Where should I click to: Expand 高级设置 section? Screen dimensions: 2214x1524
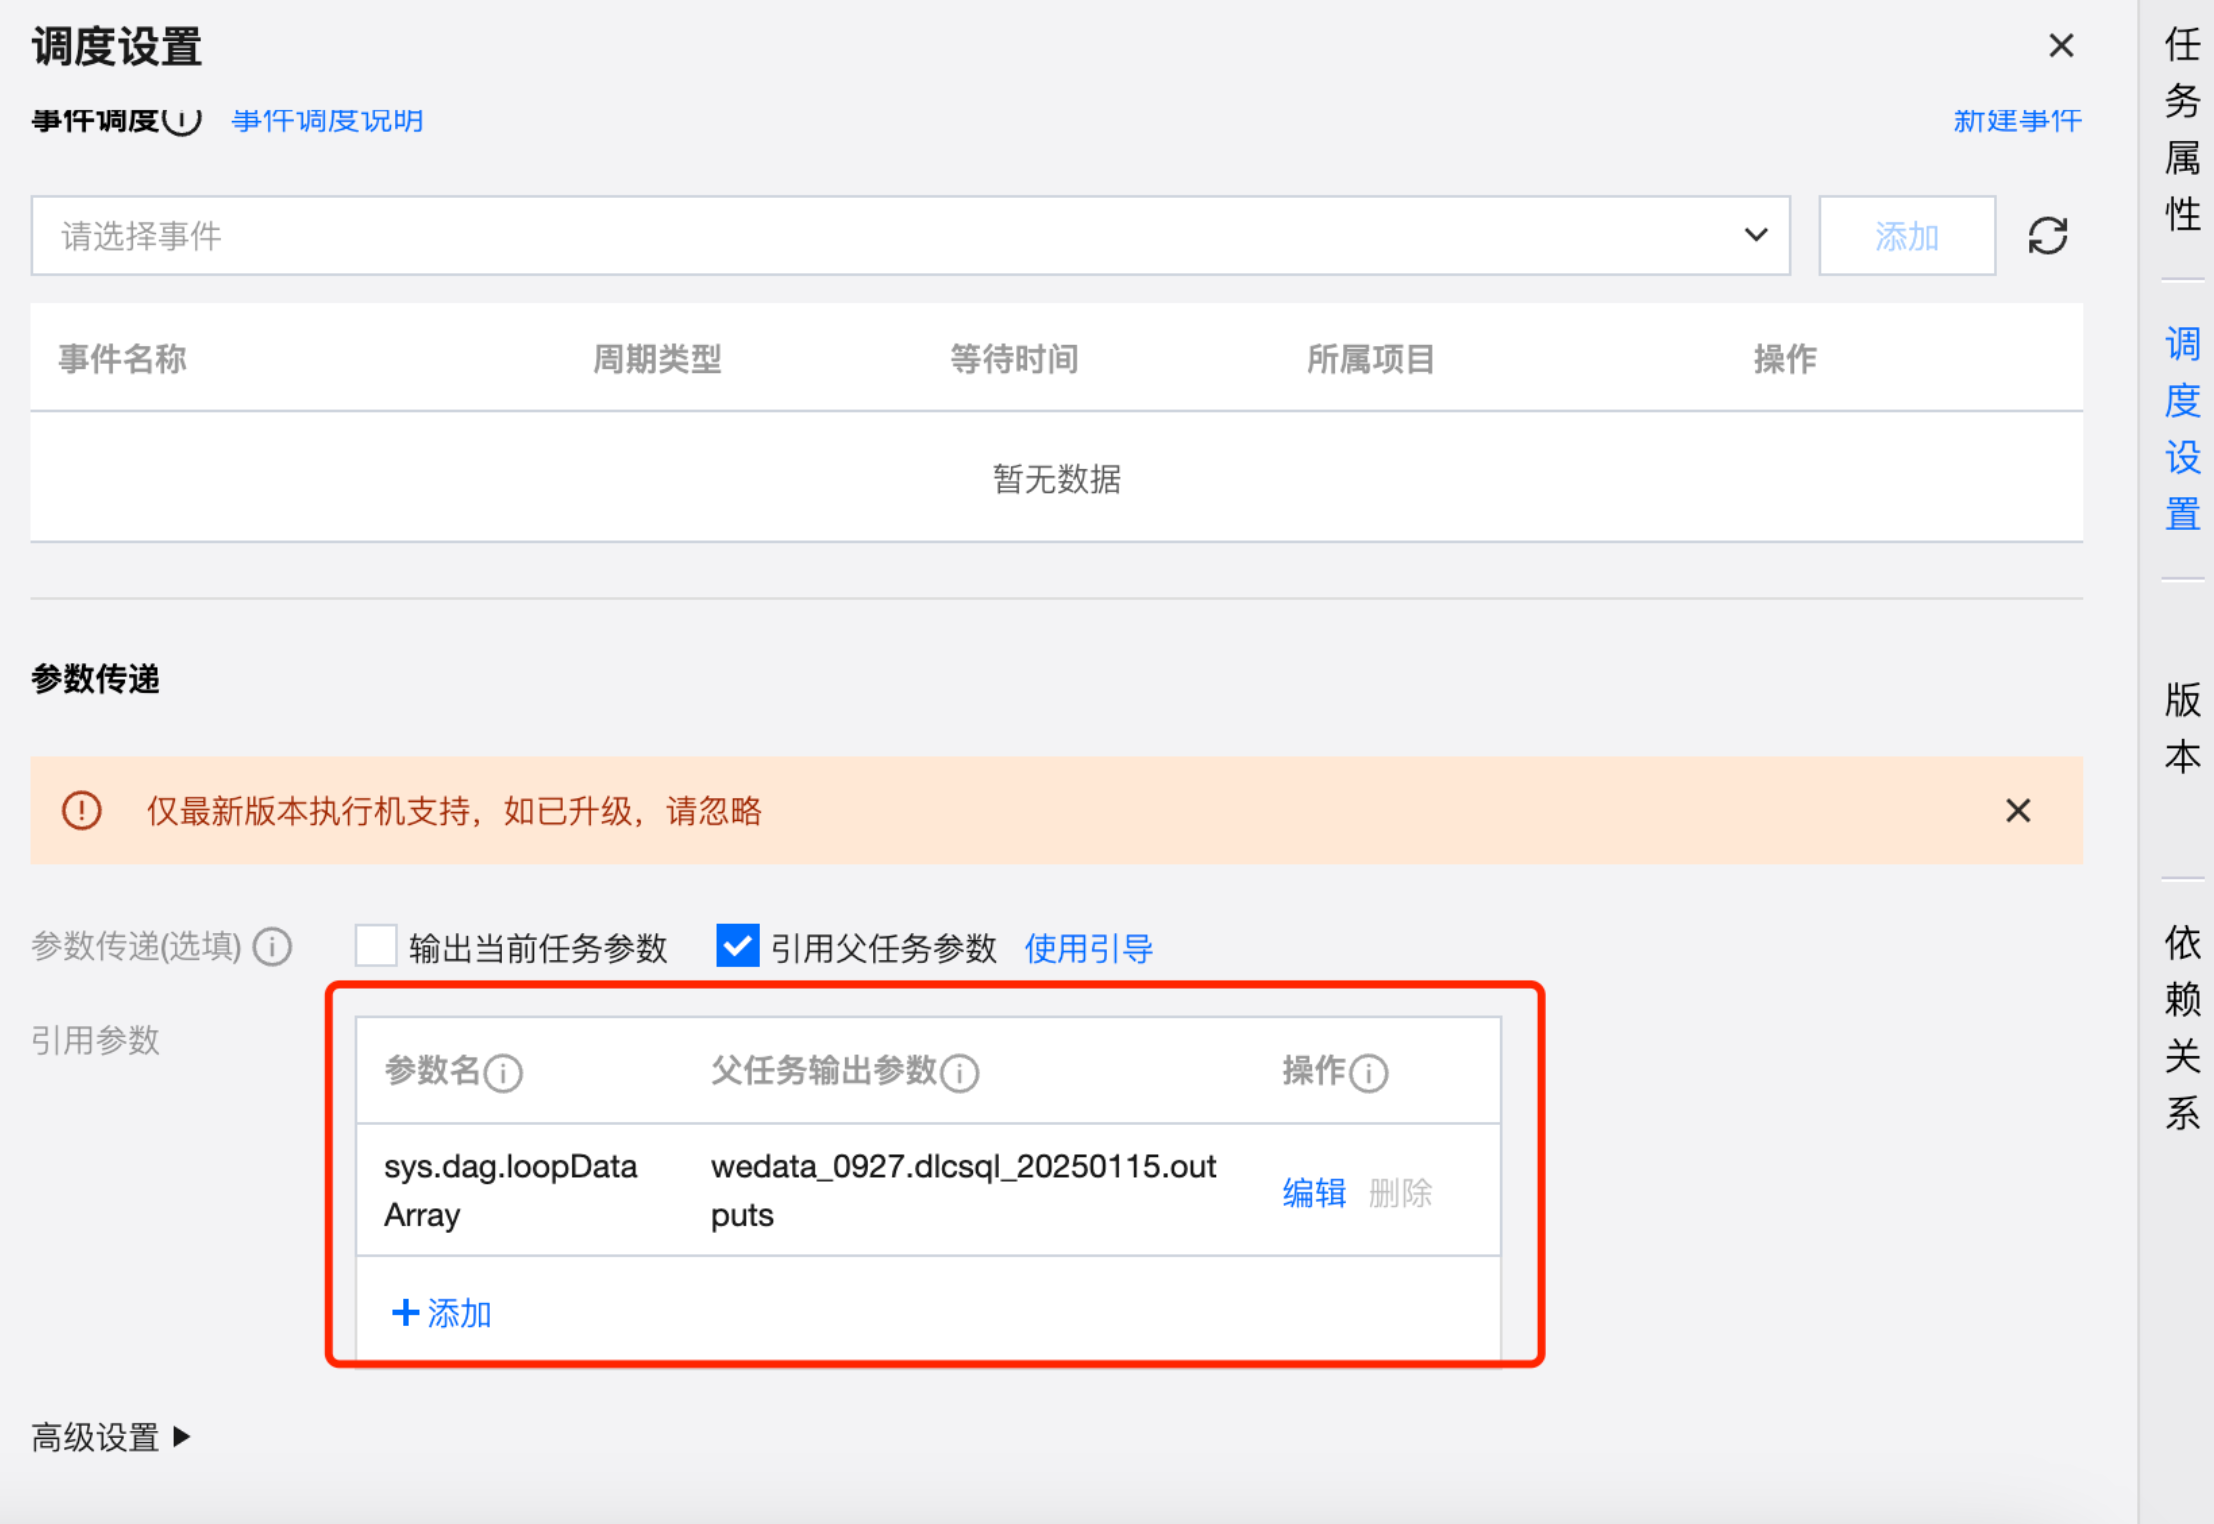click(110, 1437)
